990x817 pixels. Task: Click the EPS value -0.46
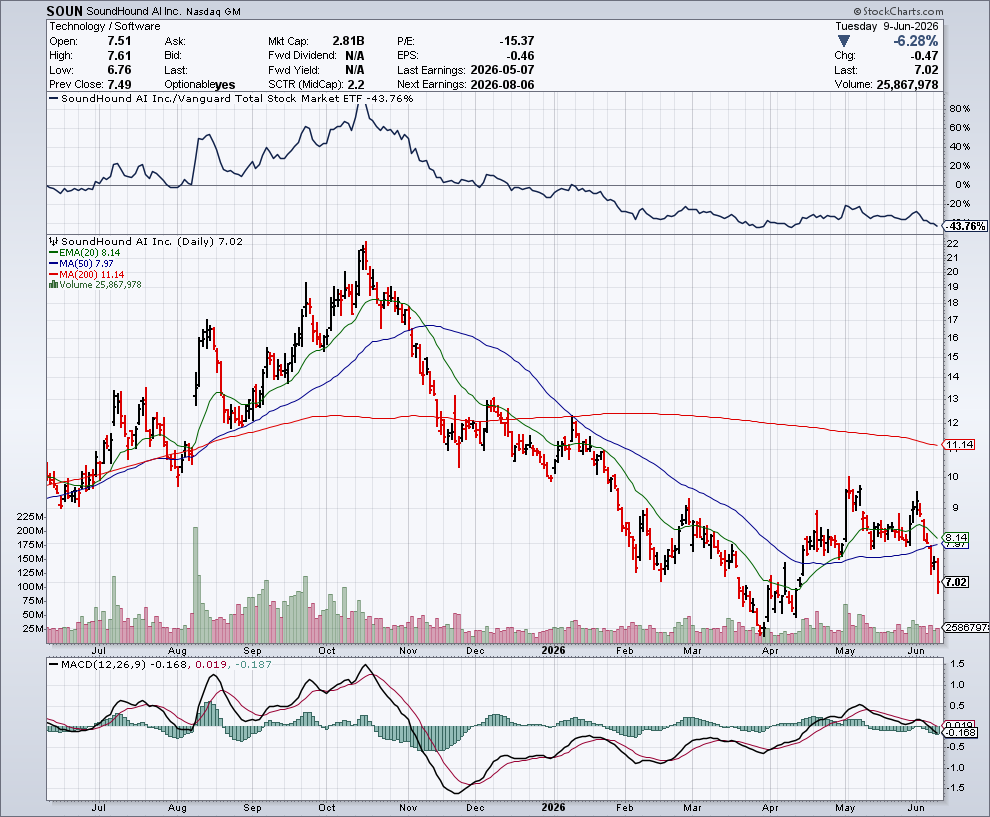tap(520, 56)
